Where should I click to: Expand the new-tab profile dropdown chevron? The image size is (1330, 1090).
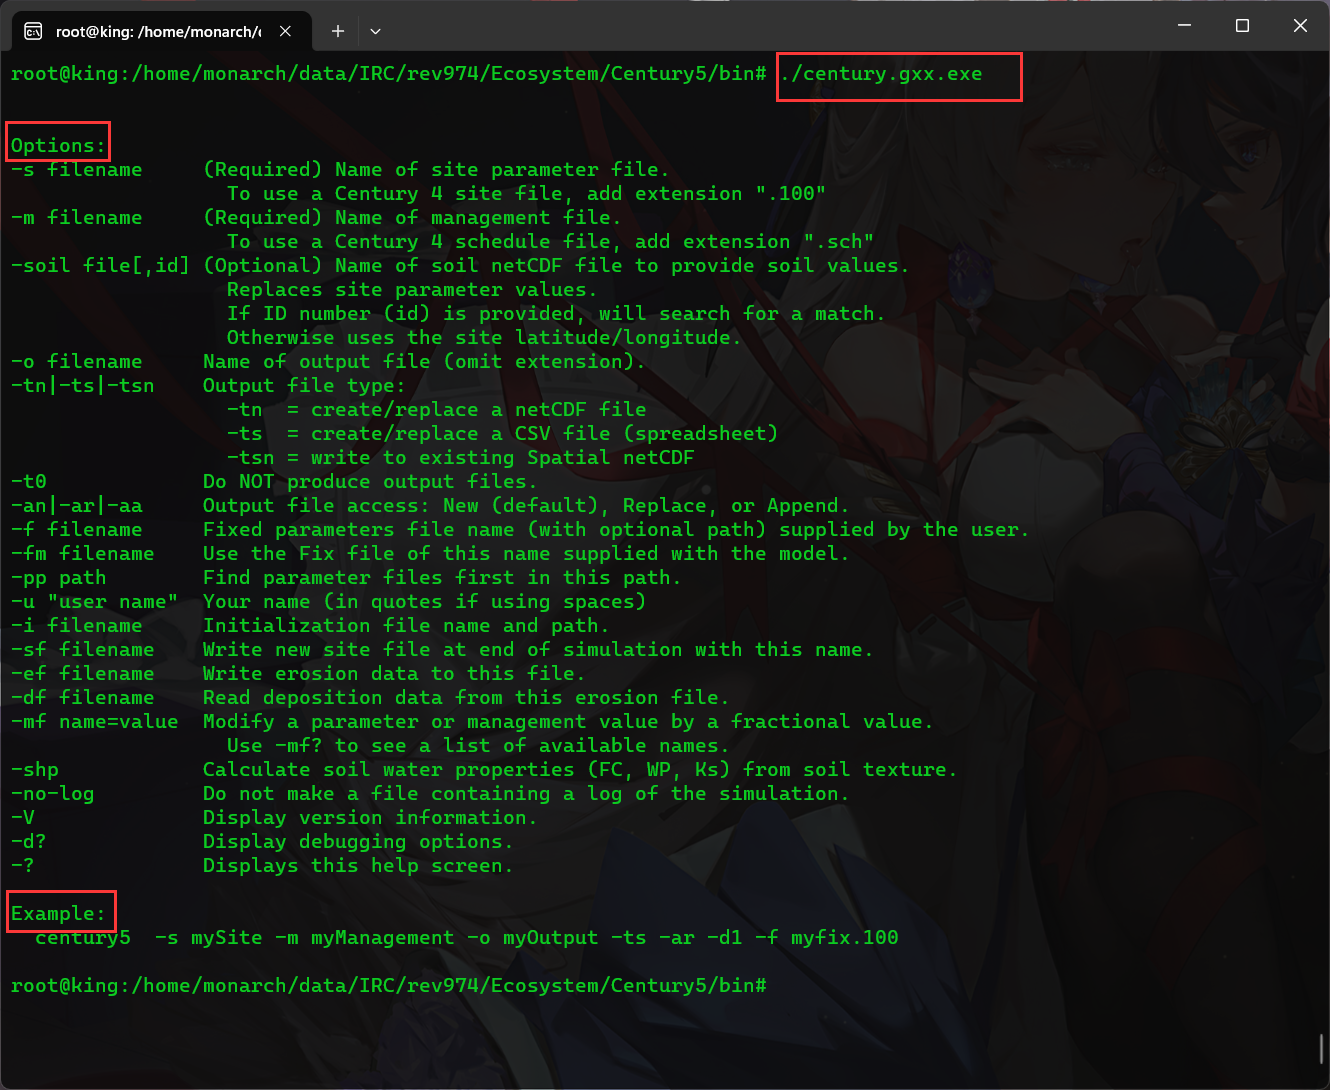375,31
